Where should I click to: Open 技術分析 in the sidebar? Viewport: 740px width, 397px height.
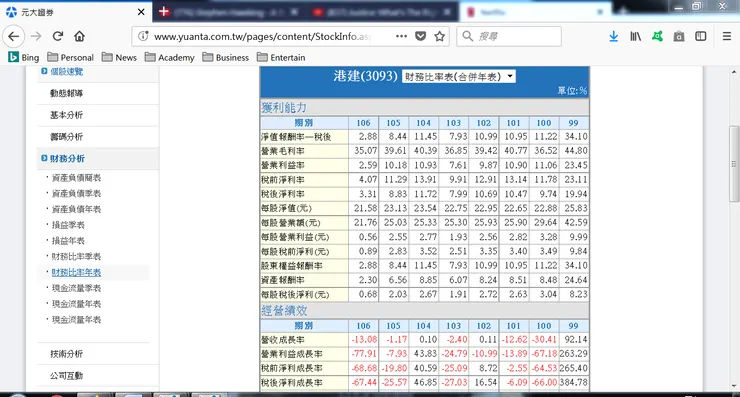coord(67,354)
